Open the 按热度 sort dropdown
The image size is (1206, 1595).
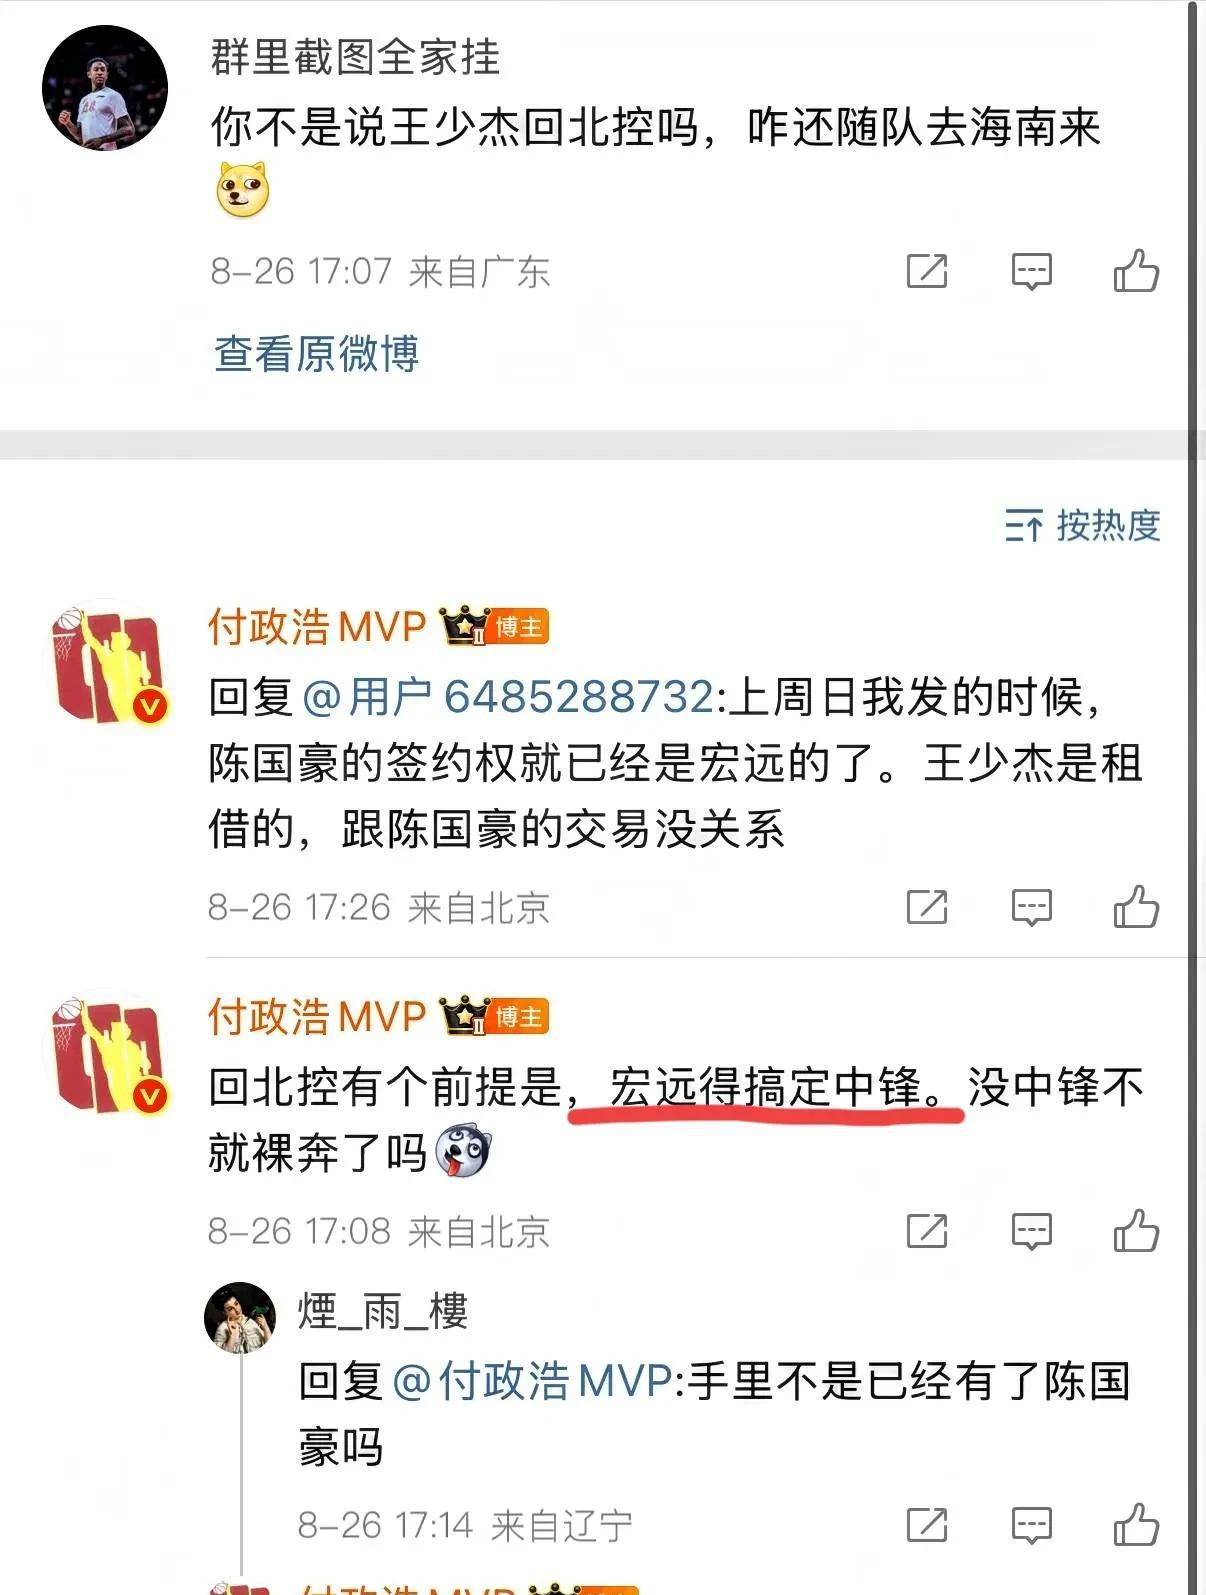point(1082,525)
